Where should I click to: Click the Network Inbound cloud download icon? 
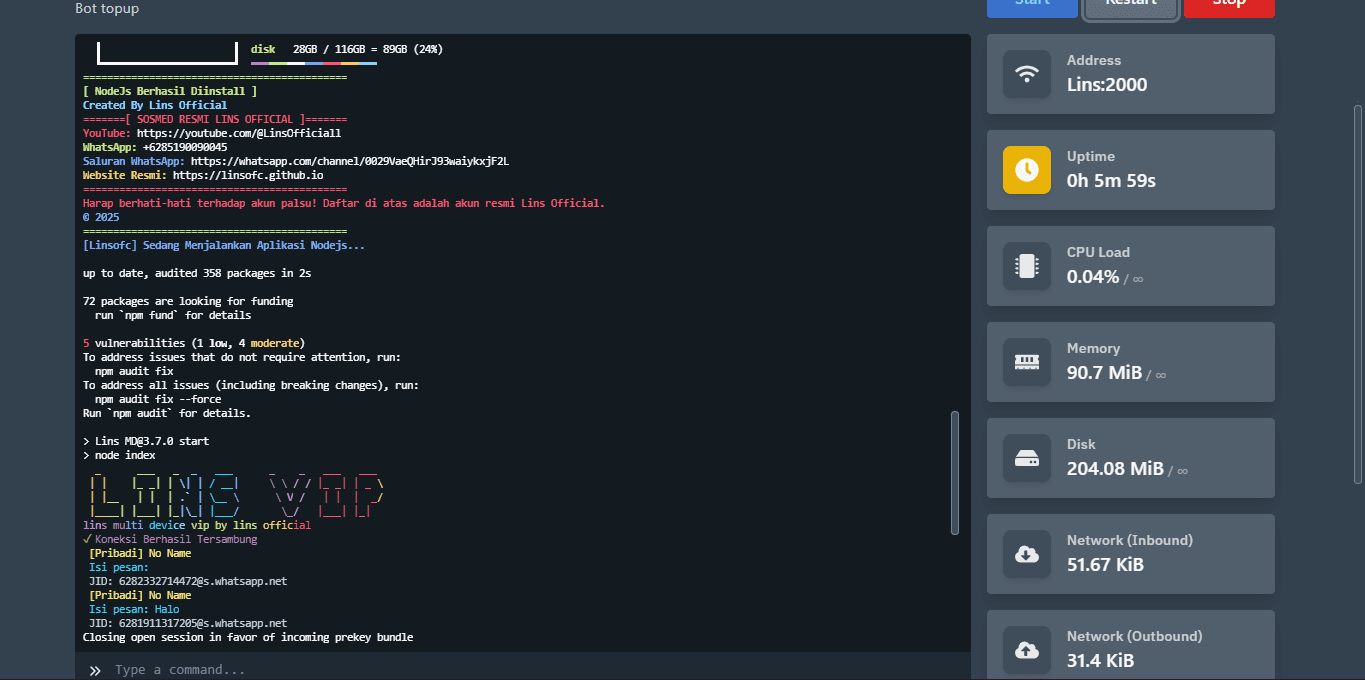click(1027, 554)
